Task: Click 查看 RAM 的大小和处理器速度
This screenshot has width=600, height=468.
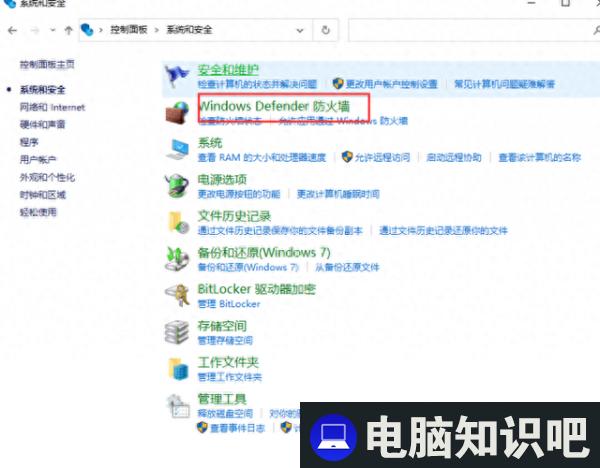Action: pos(262,157)
